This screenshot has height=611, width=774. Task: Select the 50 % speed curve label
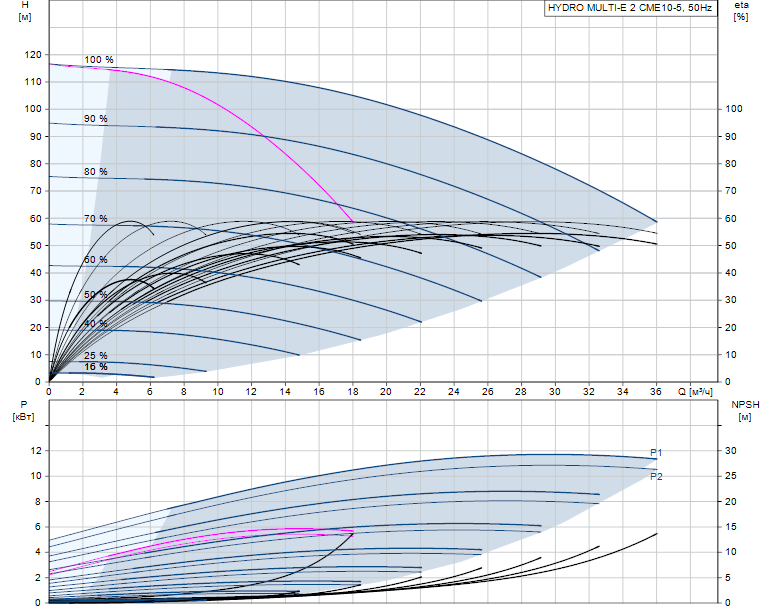click(x=96, y=295)
